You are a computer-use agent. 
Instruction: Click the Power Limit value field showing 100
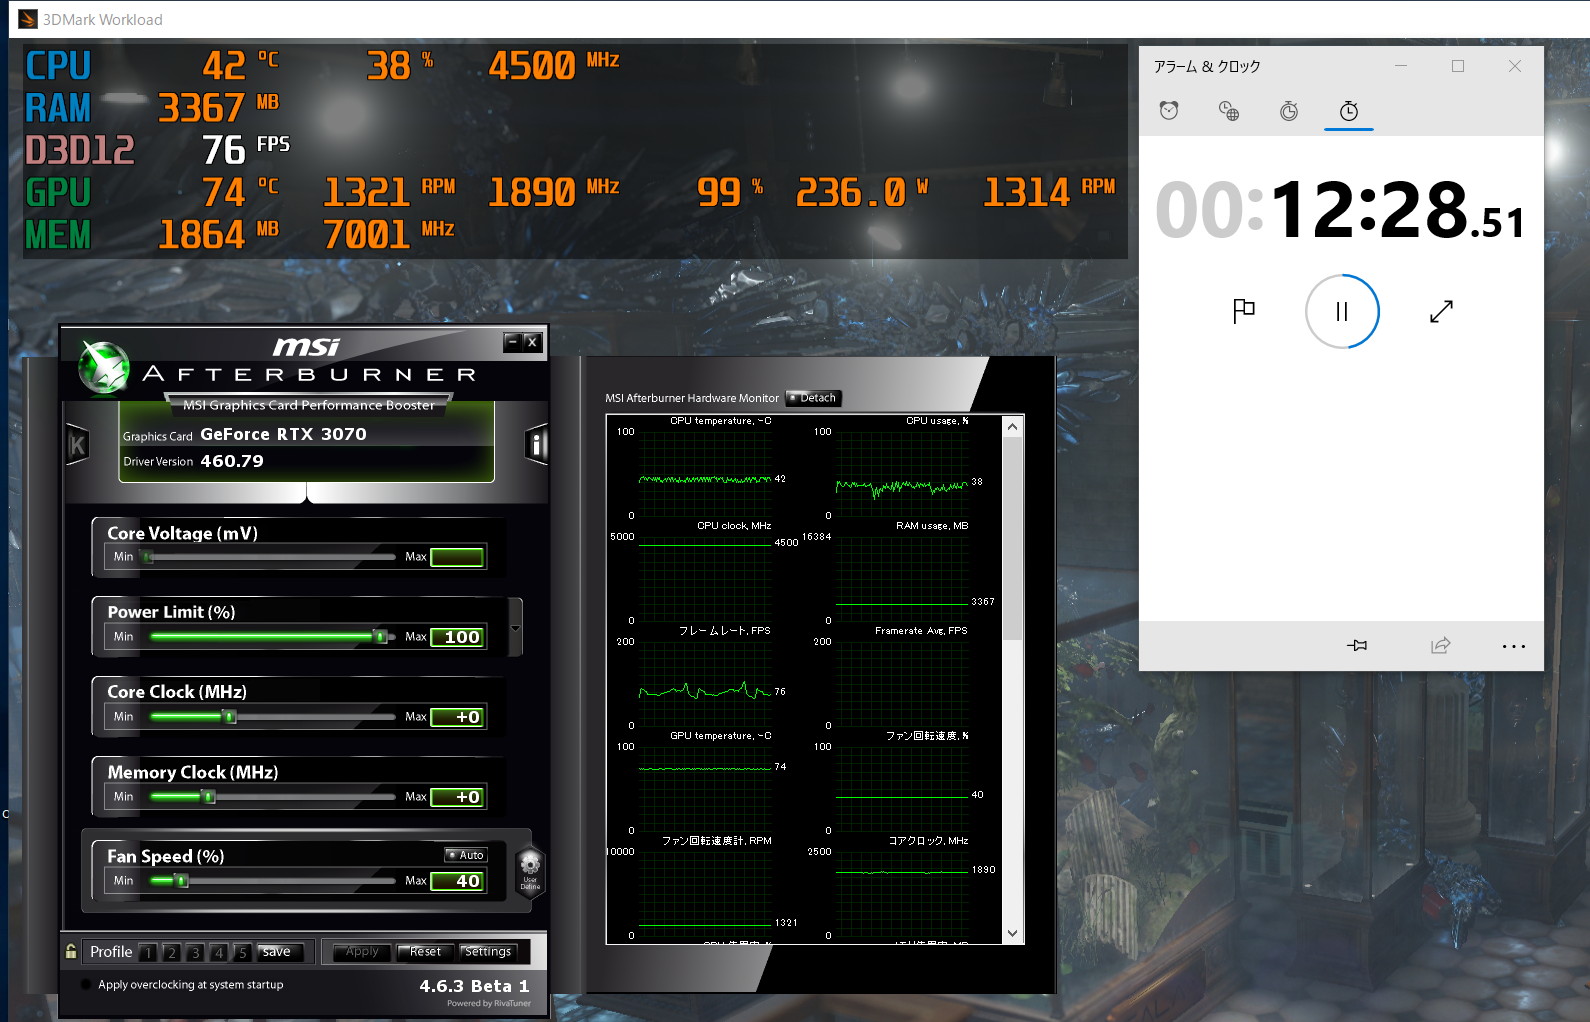pyautogui.click(x=458, y=637)
